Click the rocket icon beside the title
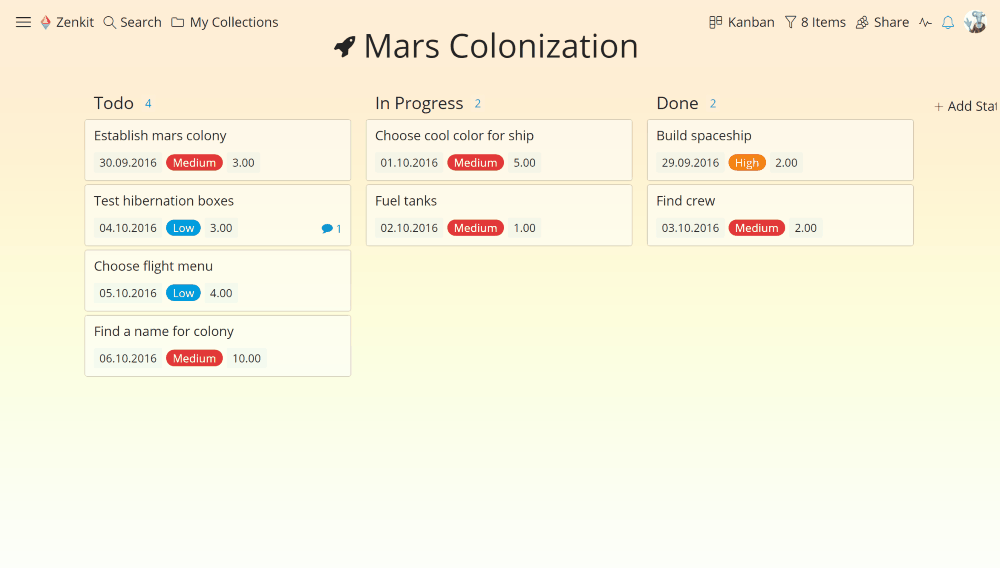The image size is (1000, 568). pyautogui.click(x=345, y=47)
